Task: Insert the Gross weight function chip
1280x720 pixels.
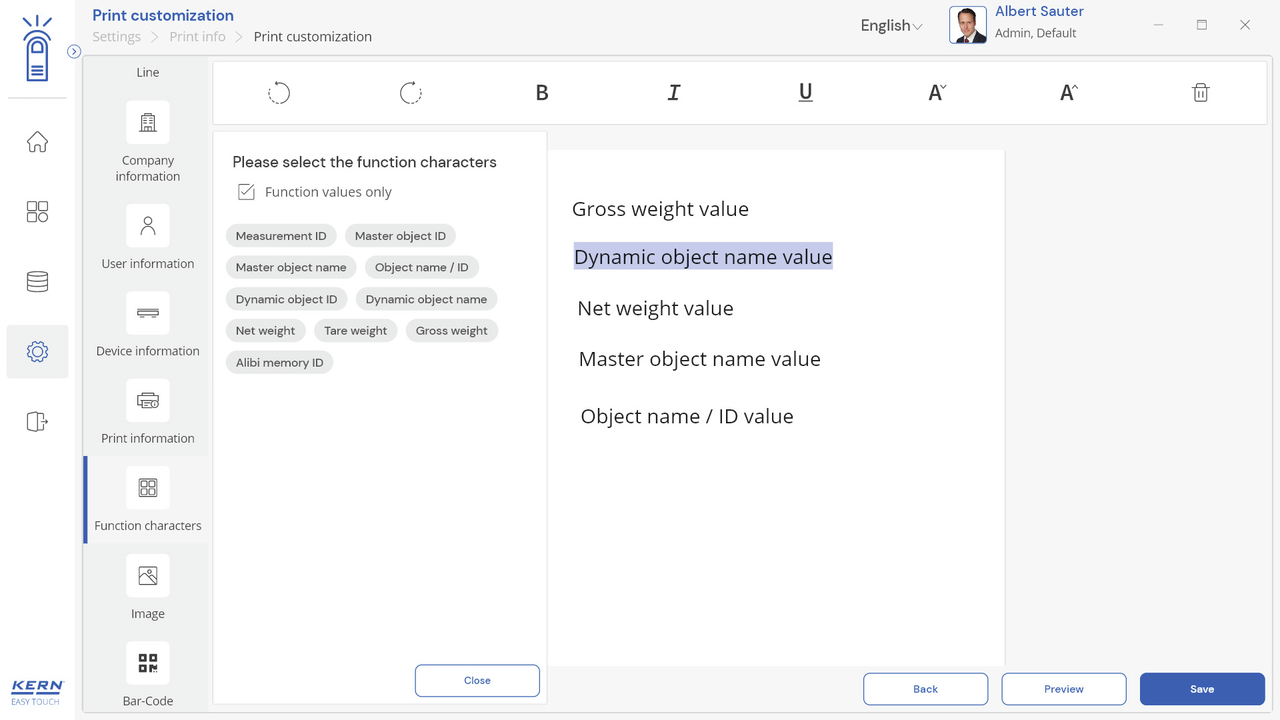Action: [x=452, y=331]
